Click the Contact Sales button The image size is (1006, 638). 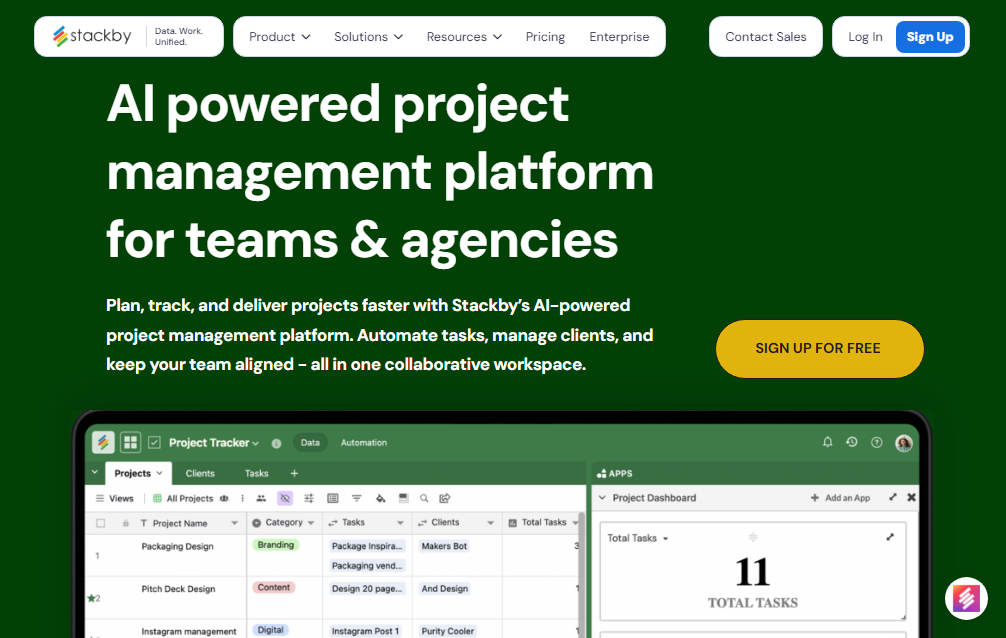pyautogui.click(x=765, y=37)
